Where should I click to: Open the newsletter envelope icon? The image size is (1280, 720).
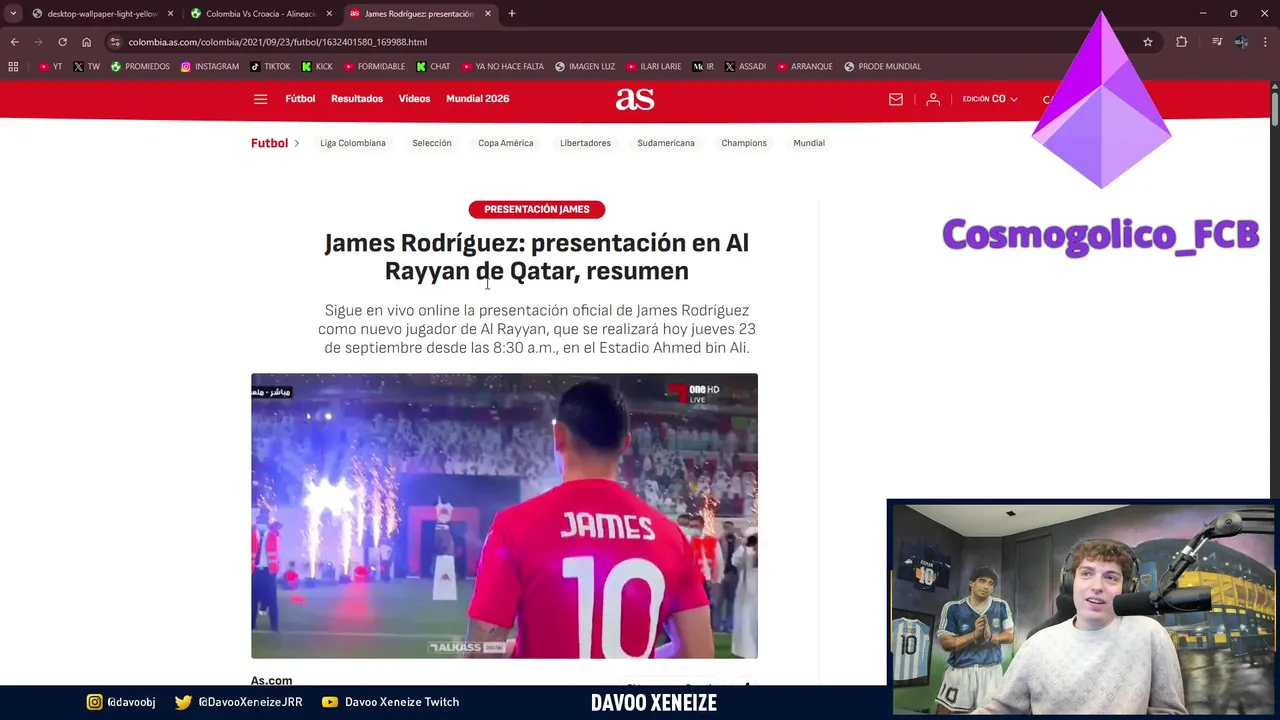click(896, 99)
